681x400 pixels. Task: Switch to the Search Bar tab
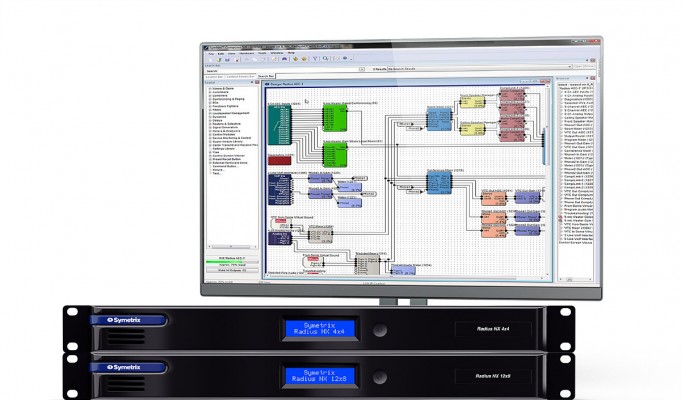[x=266, y=76]
